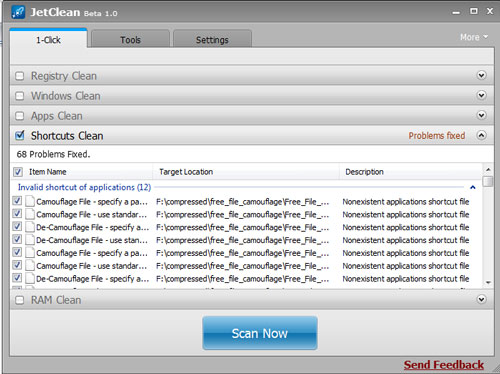Open the Send Feedback link
The height and width of the screenshot is (374, 500).
tap(444, 365)
